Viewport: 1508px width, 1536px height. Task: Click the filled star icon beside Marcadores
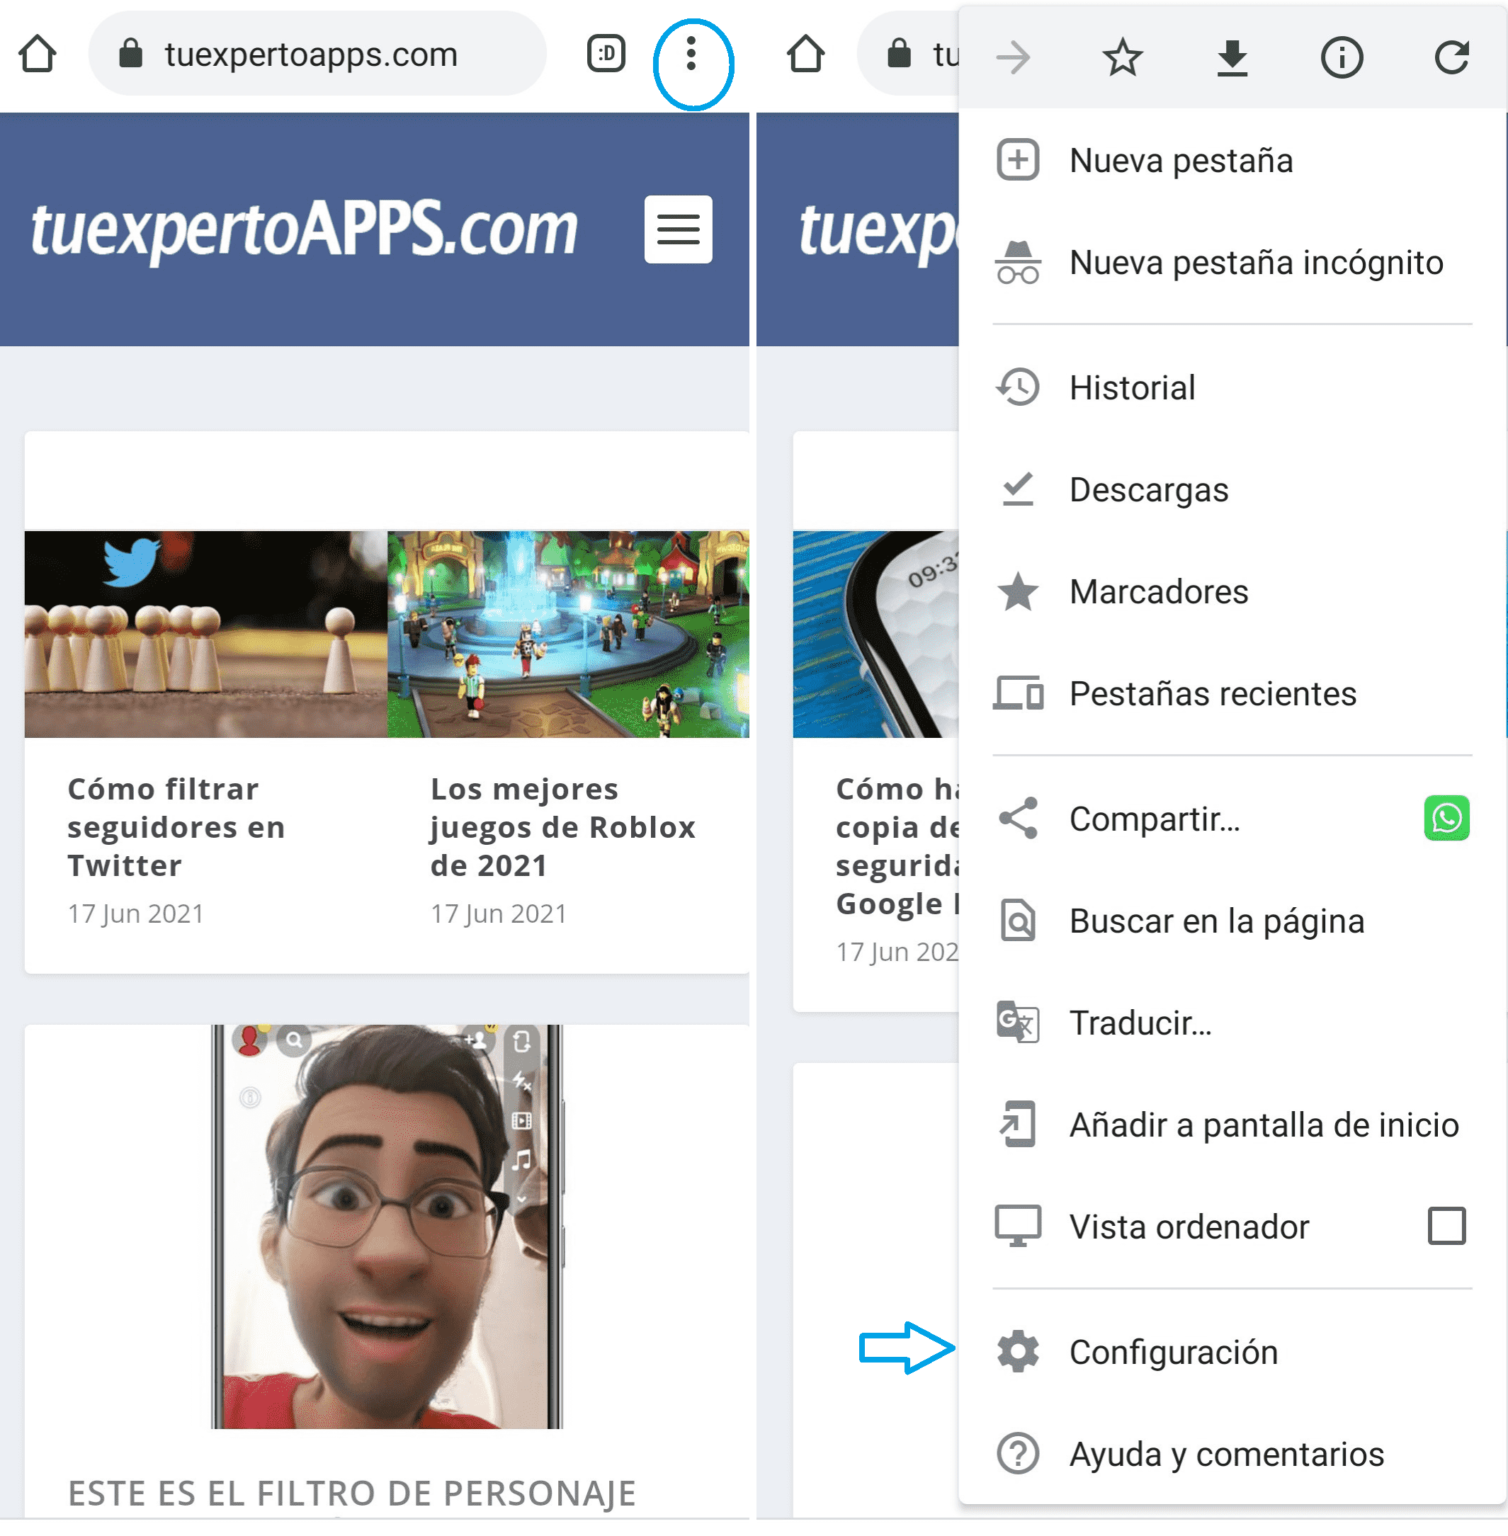click(x=1018, y=592)
